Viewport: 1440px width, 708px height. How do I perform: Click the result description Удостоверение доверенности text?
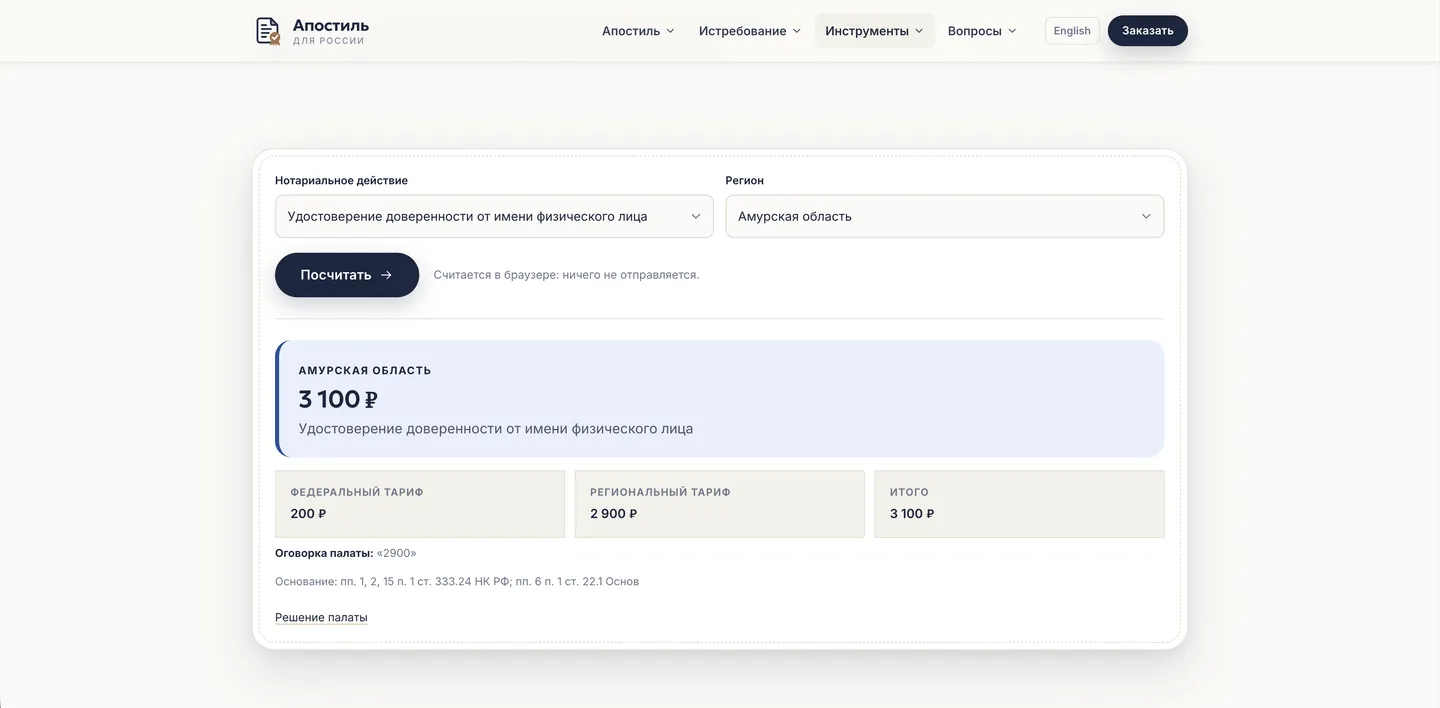tap(496, 429)
